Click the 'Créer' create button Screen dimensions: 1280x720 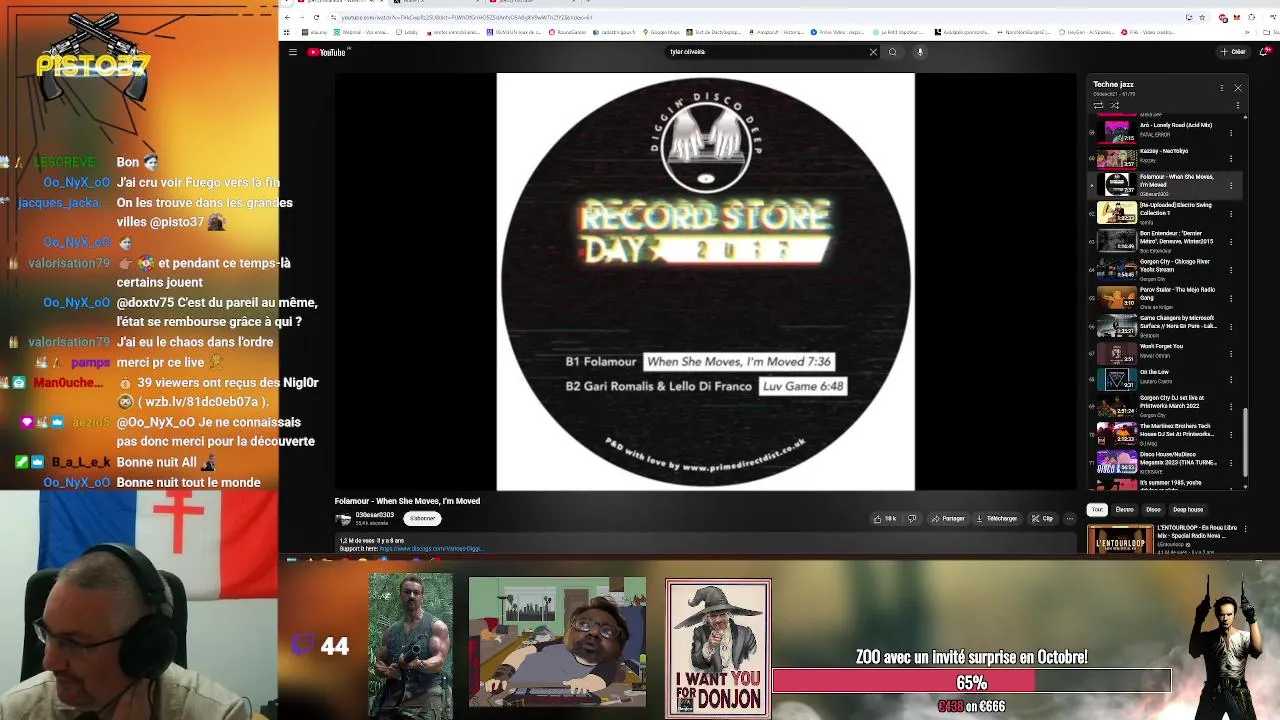(1233, 52)
